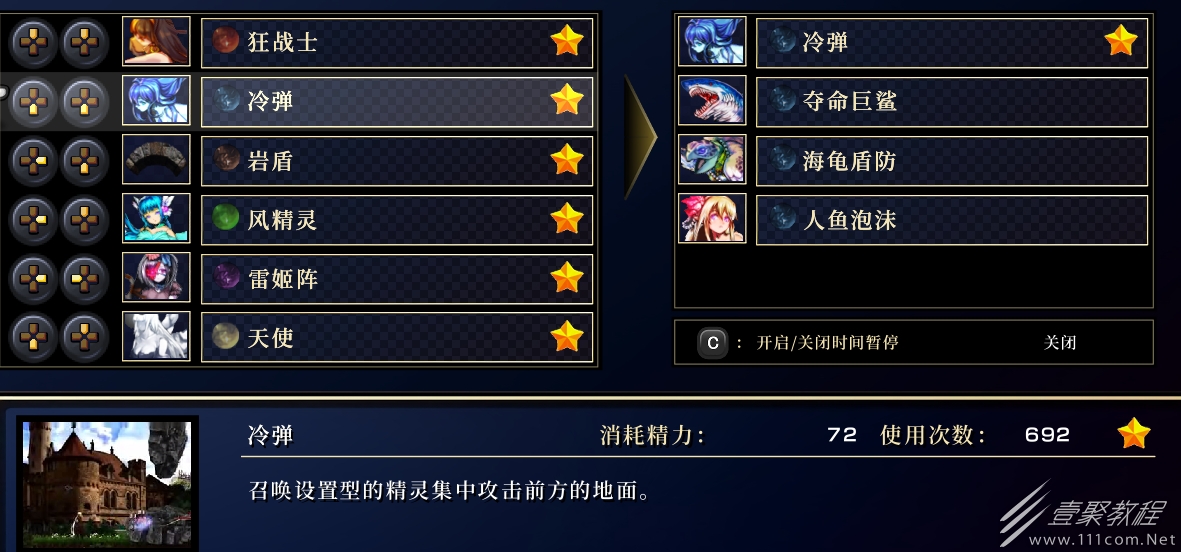Select the 天使 skill entry
Viewport: 1181px width, 552px height.
[x=397, y=337]
